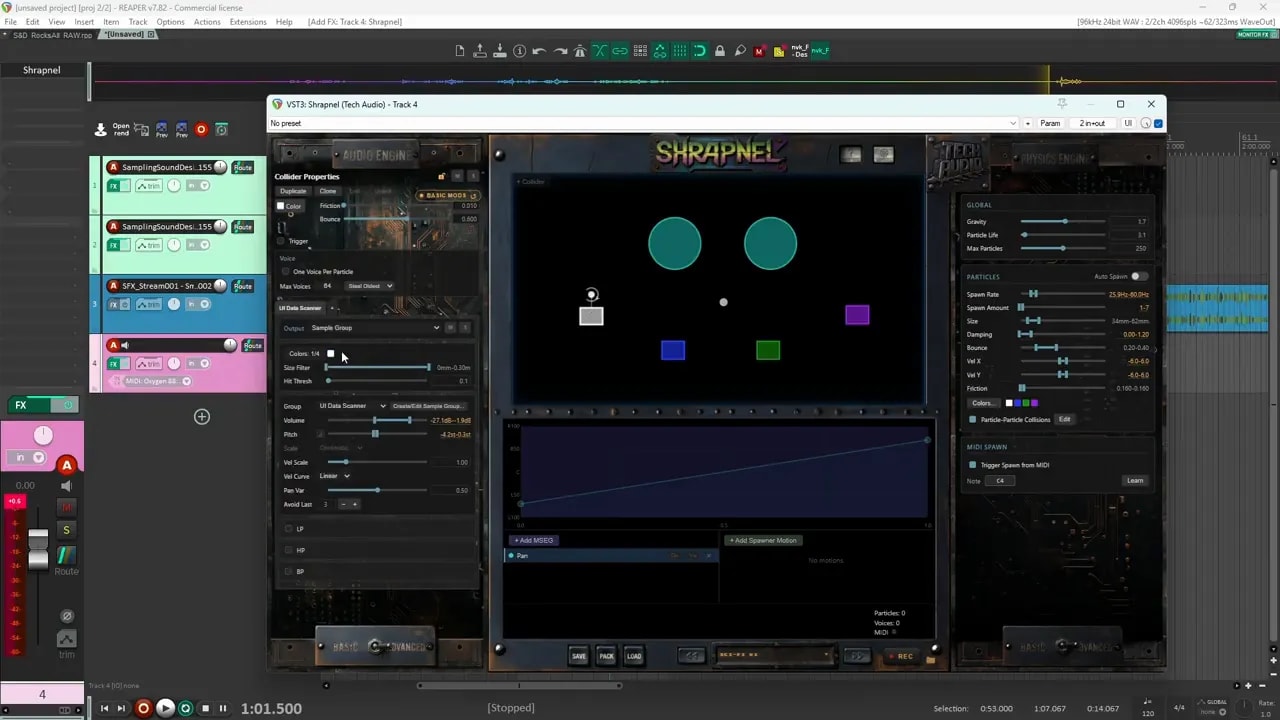The height and width of the screenshot is (720, 1280).
Task: Click the redo arrow in the toolbar
Action: coord(560,51)
